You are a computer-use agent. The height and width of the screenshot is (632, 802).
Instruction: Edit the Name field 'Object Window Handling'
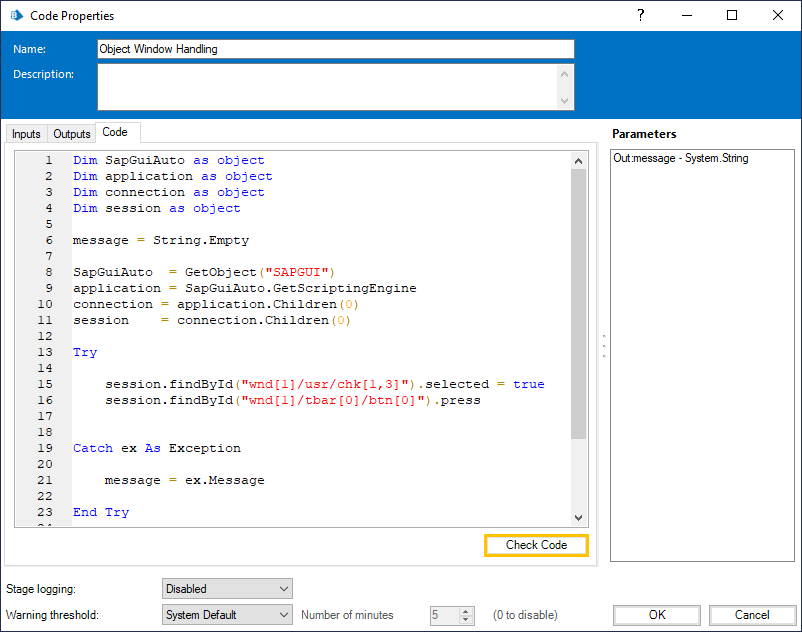(336, 49)
